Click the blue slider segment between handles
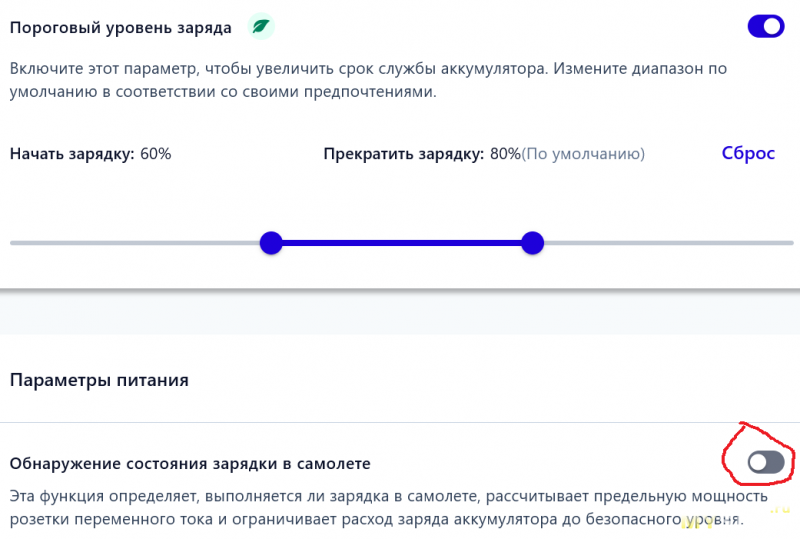Image resolution: width=800 pixels, height=539 pixels. point(400,243)
